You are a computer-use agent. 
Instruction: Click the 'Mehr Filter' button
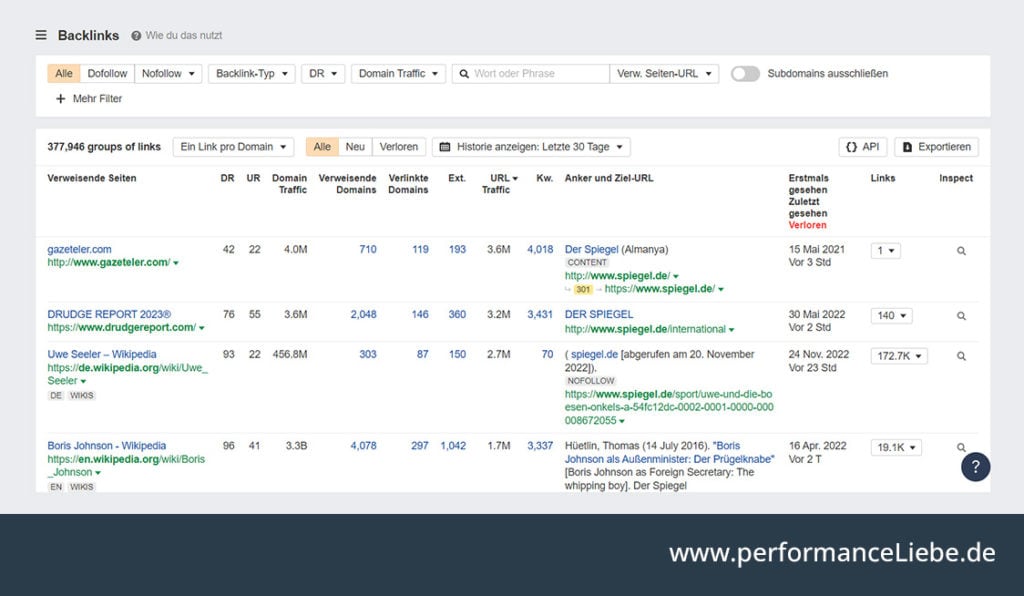tap(89, 99)
